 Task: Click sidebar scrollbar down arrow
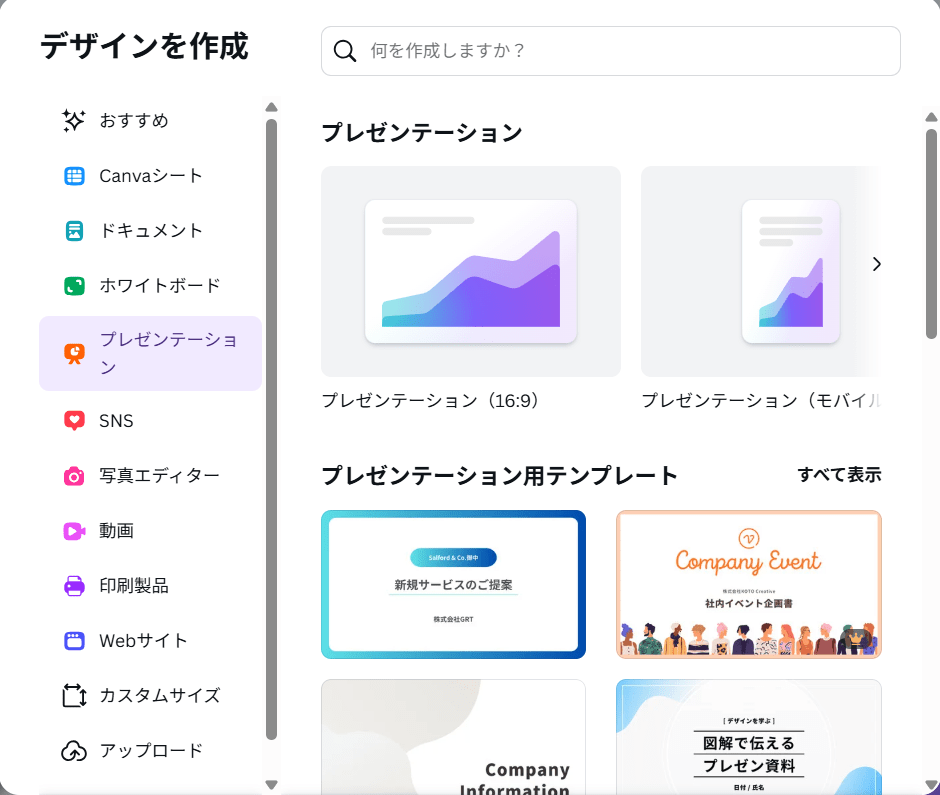click(272, 785)
